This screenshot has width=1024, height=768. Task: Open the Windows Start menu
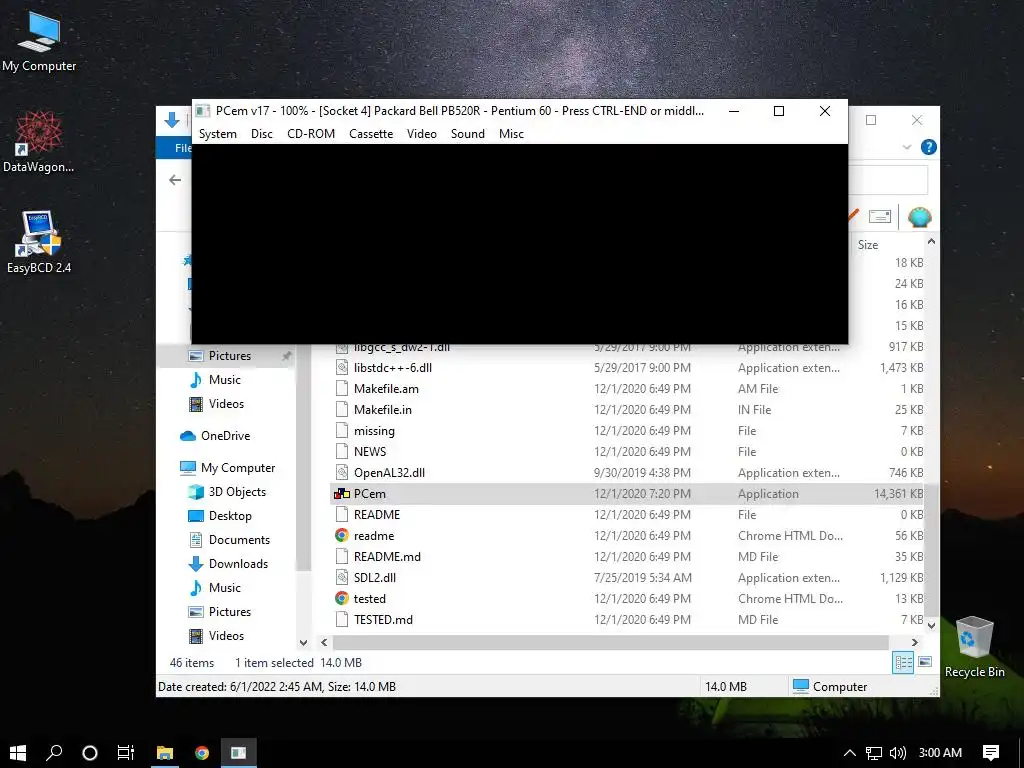[18, 753]
